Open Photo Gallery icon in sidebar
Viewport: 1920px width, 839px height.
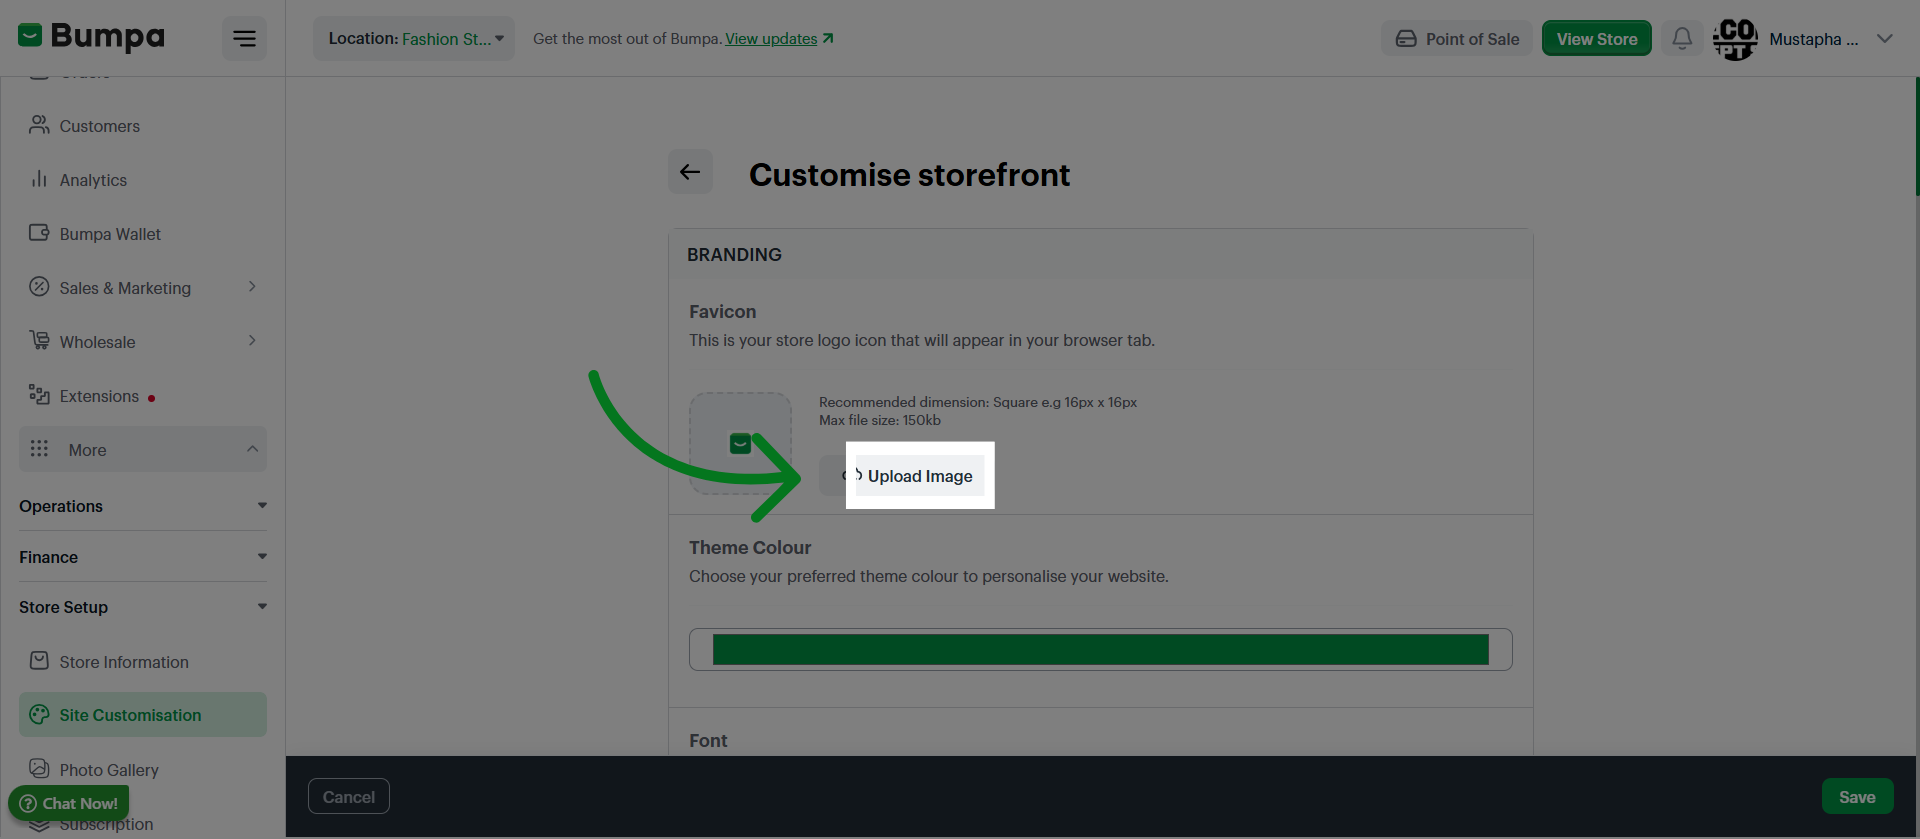coord(39,769)
